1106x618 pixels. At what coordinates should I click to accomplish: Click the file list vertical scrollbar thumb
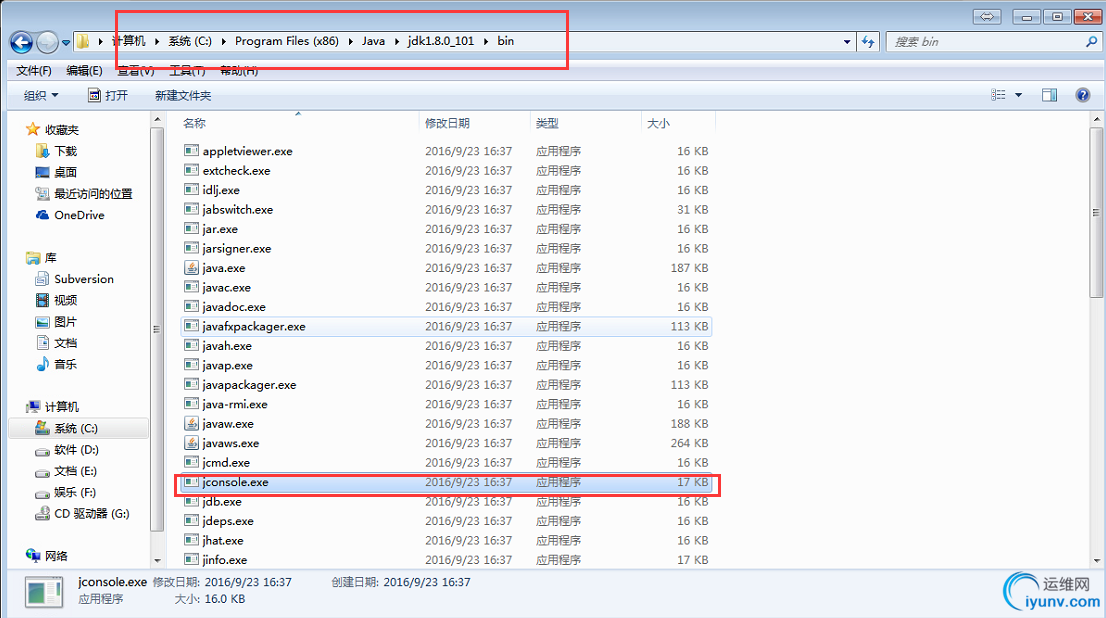[x=1095, y=212]
